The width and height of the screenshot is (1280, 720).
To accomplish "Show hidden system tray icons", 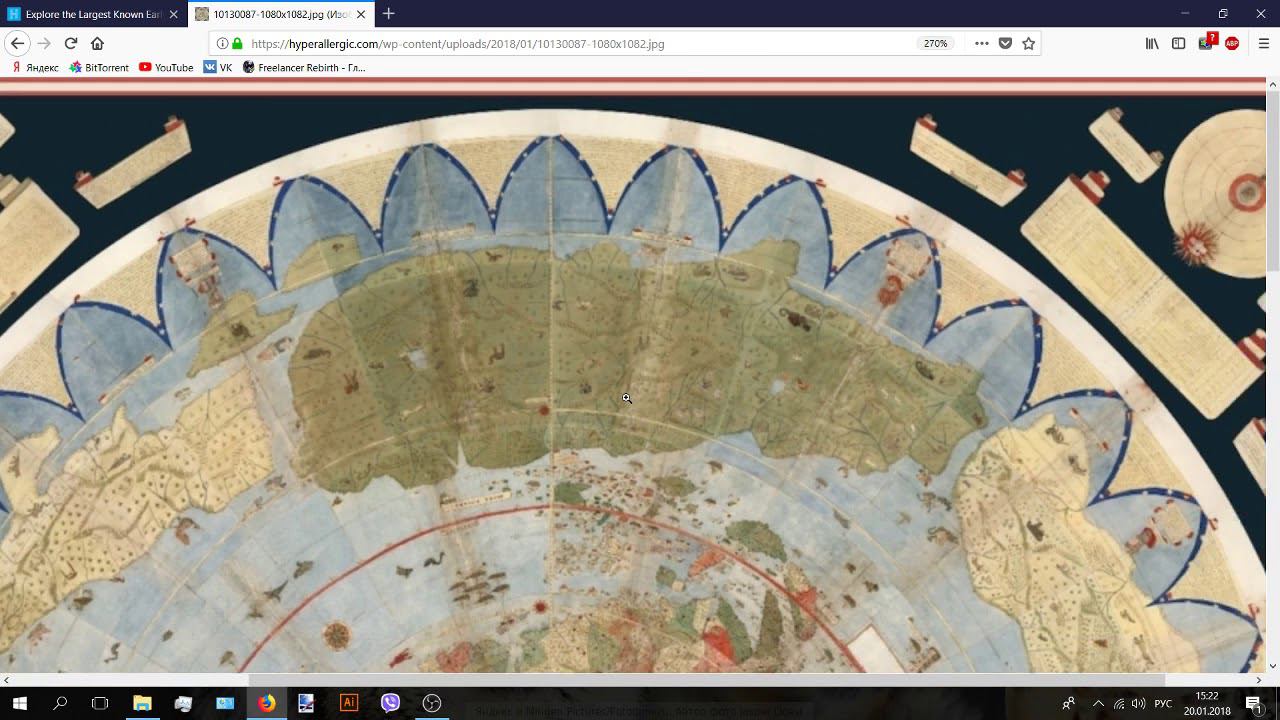I will coord(1098,703).
